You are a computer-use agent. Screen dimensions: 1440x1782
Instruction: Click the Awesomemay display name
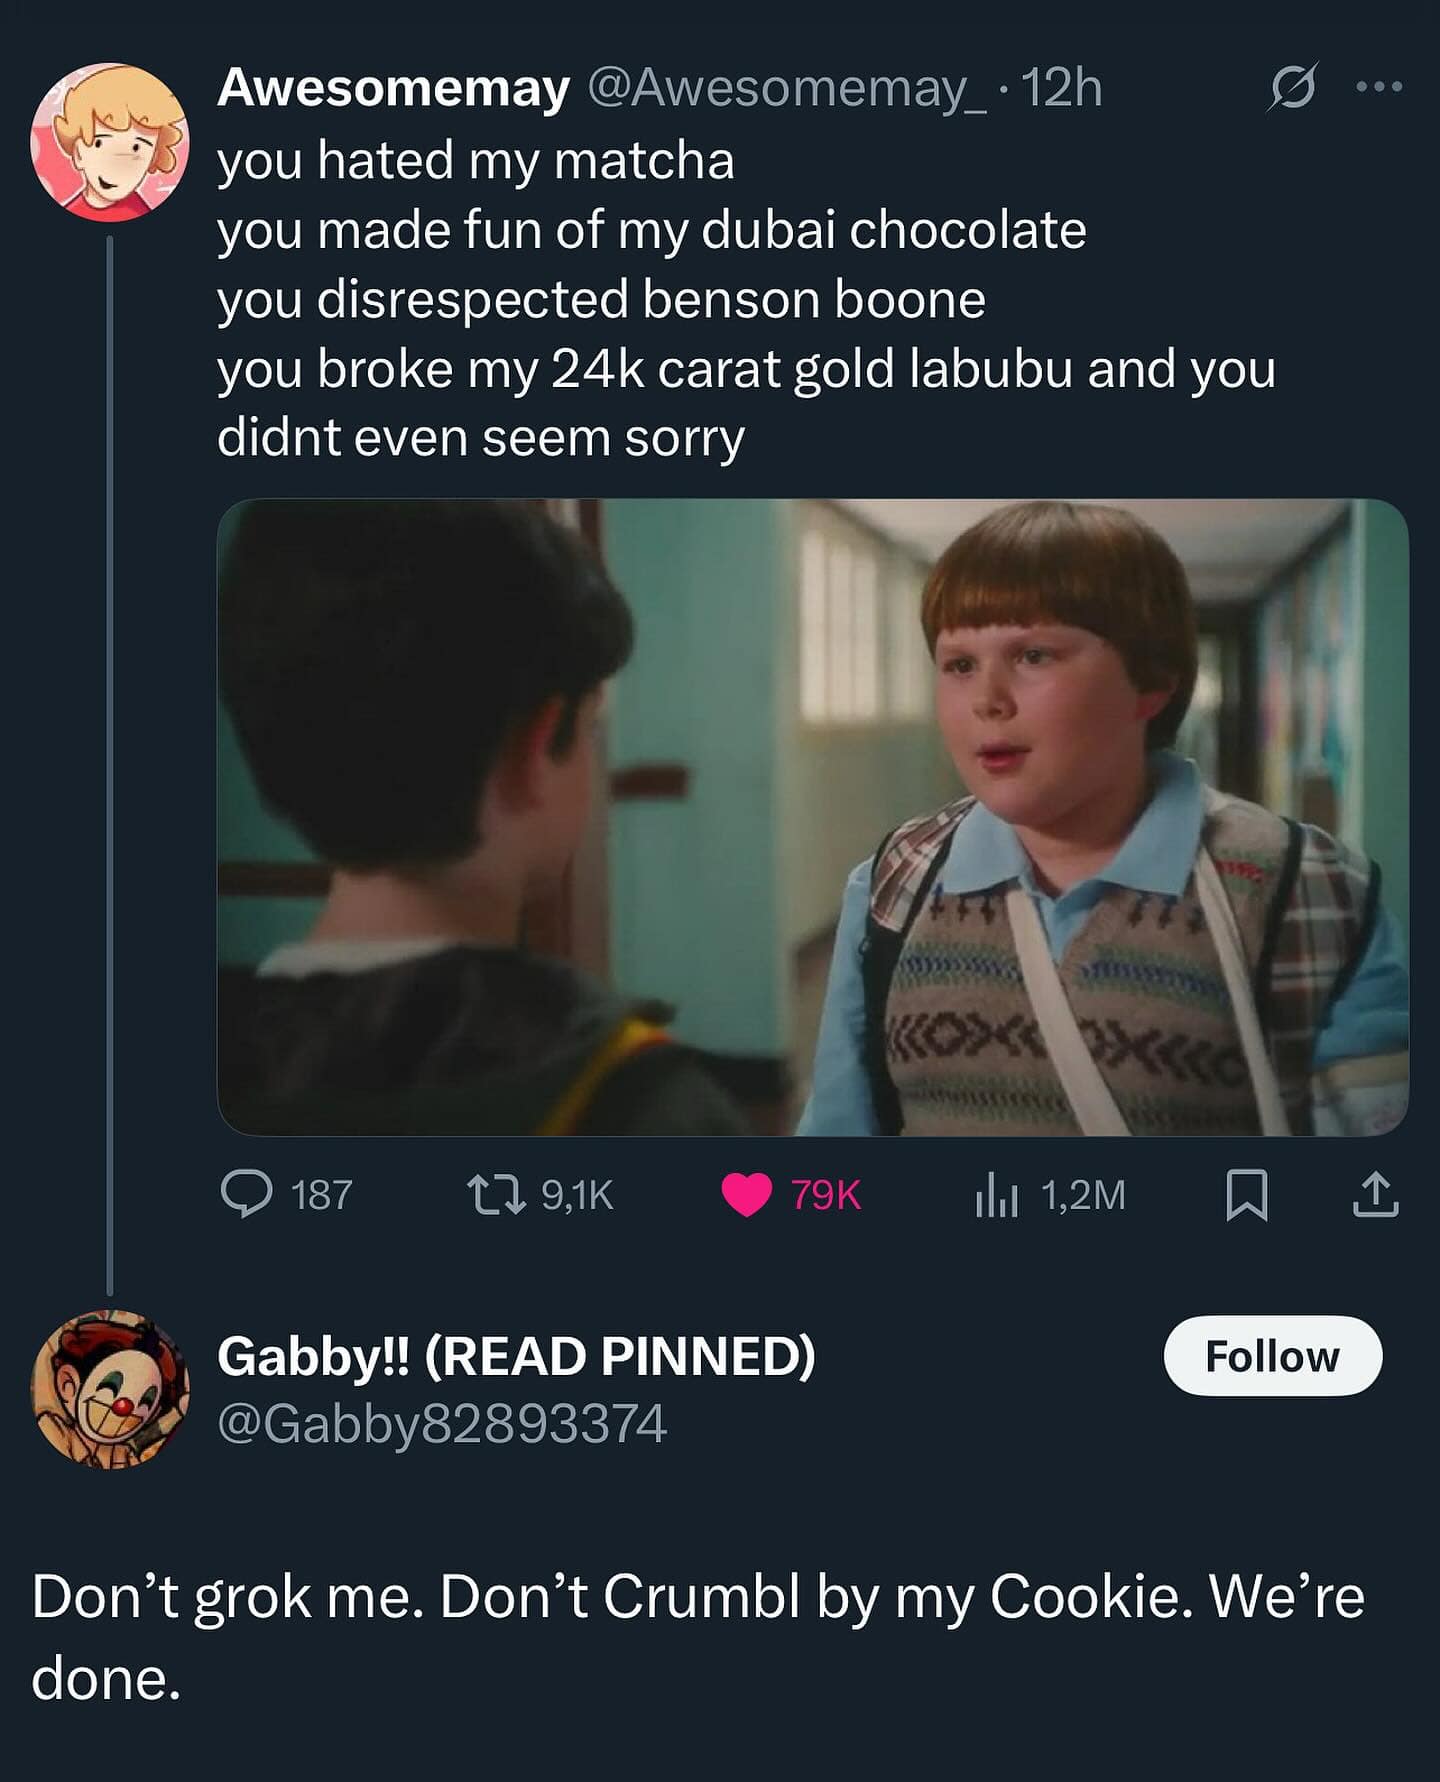tap(393, 89)
